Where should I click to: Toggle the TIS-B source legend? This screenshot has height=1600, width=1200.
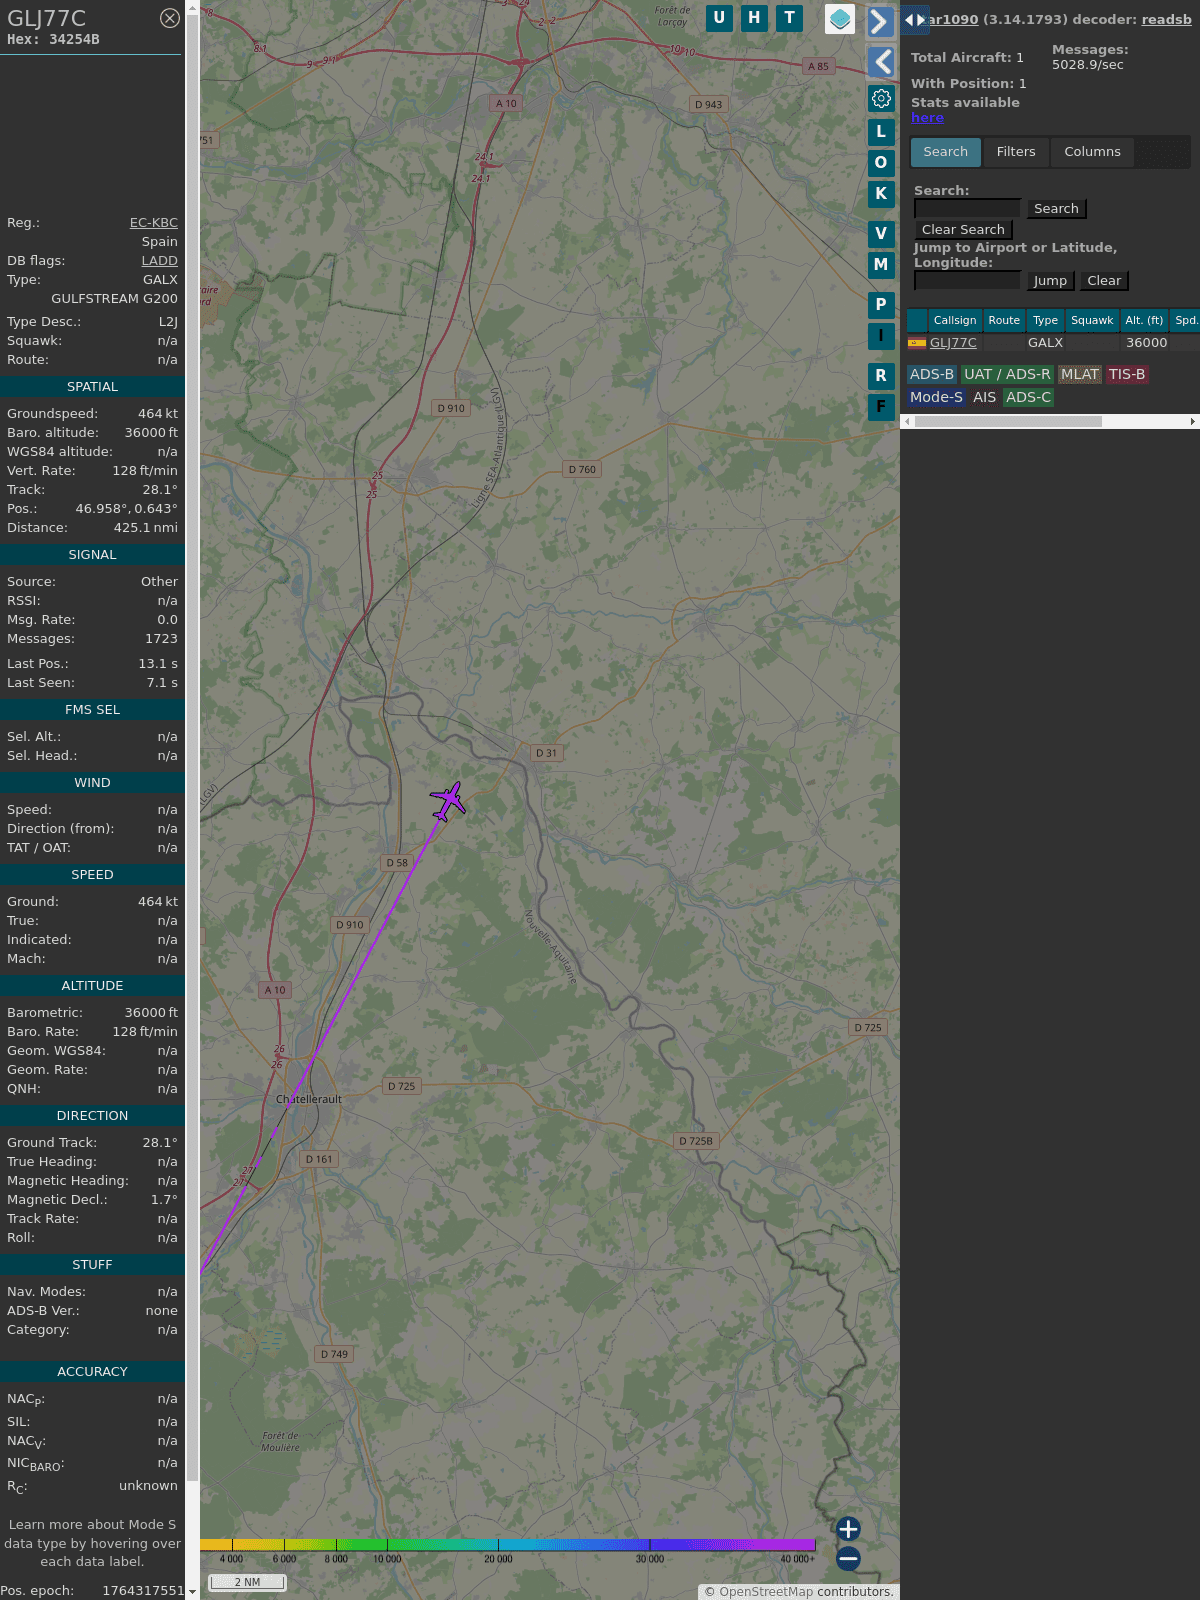click(1127, 374)
